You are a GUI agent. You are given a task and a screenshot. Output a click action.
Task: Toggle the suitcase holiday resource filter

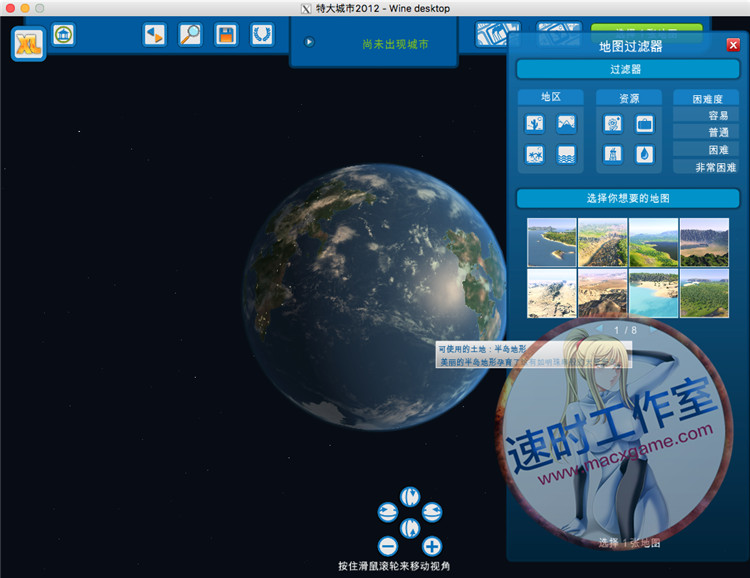point(644,123)
